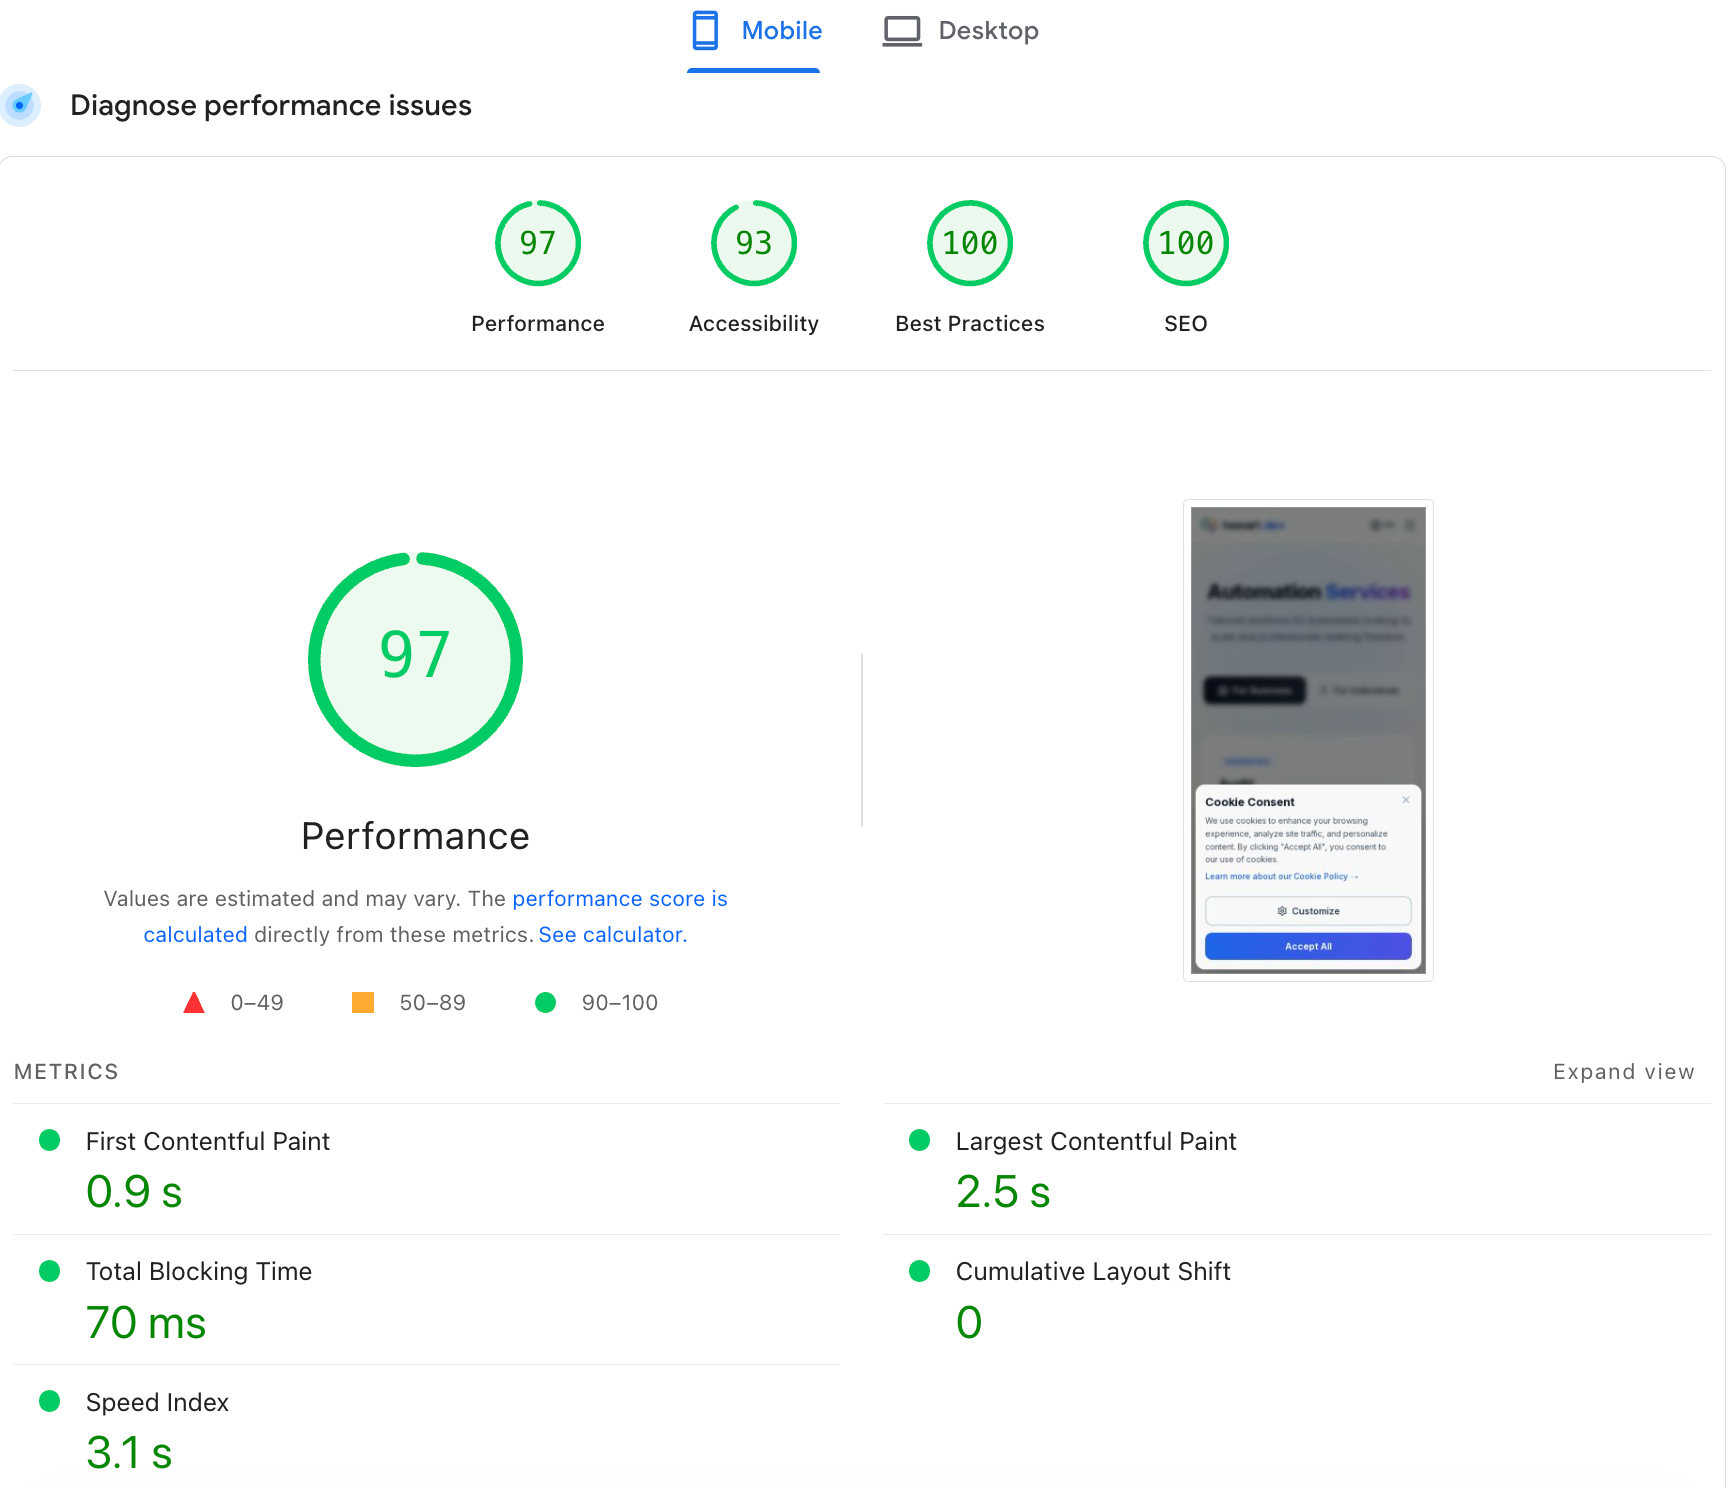This screenshot has width=1730, height=1488.
Task: Switch to the Desktop tab
Action: click(x=988, y=30)
